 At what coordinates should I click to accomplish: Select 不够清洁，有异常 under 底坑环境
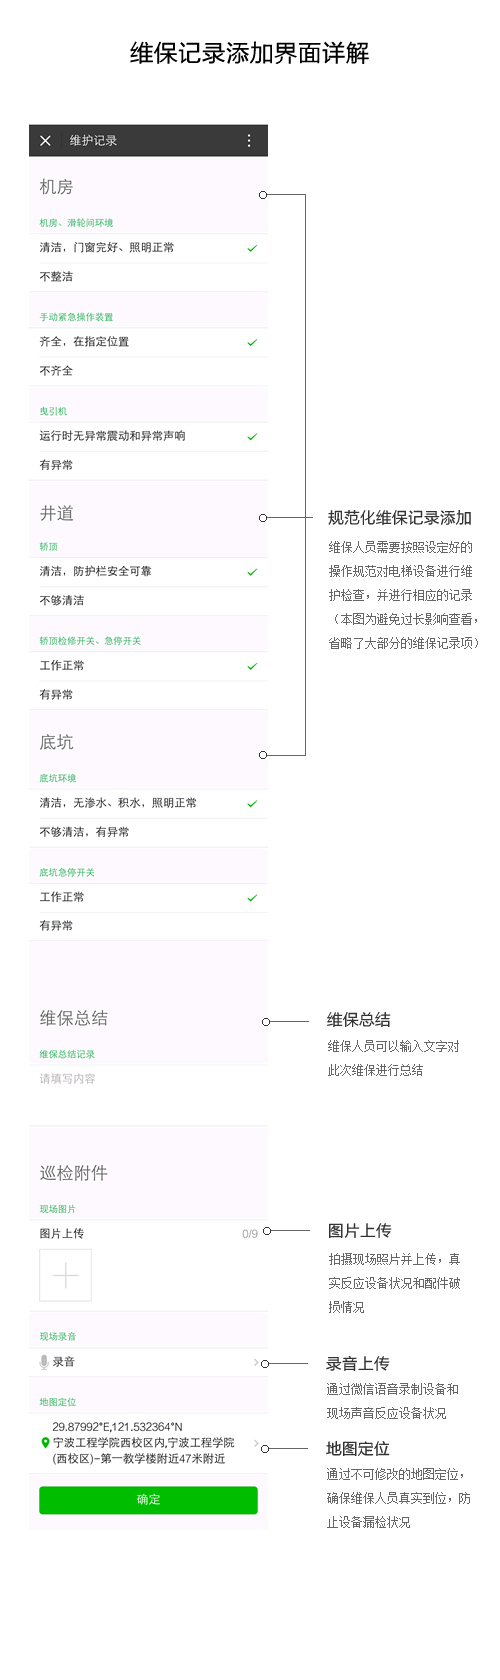click(x=148, y=832)
